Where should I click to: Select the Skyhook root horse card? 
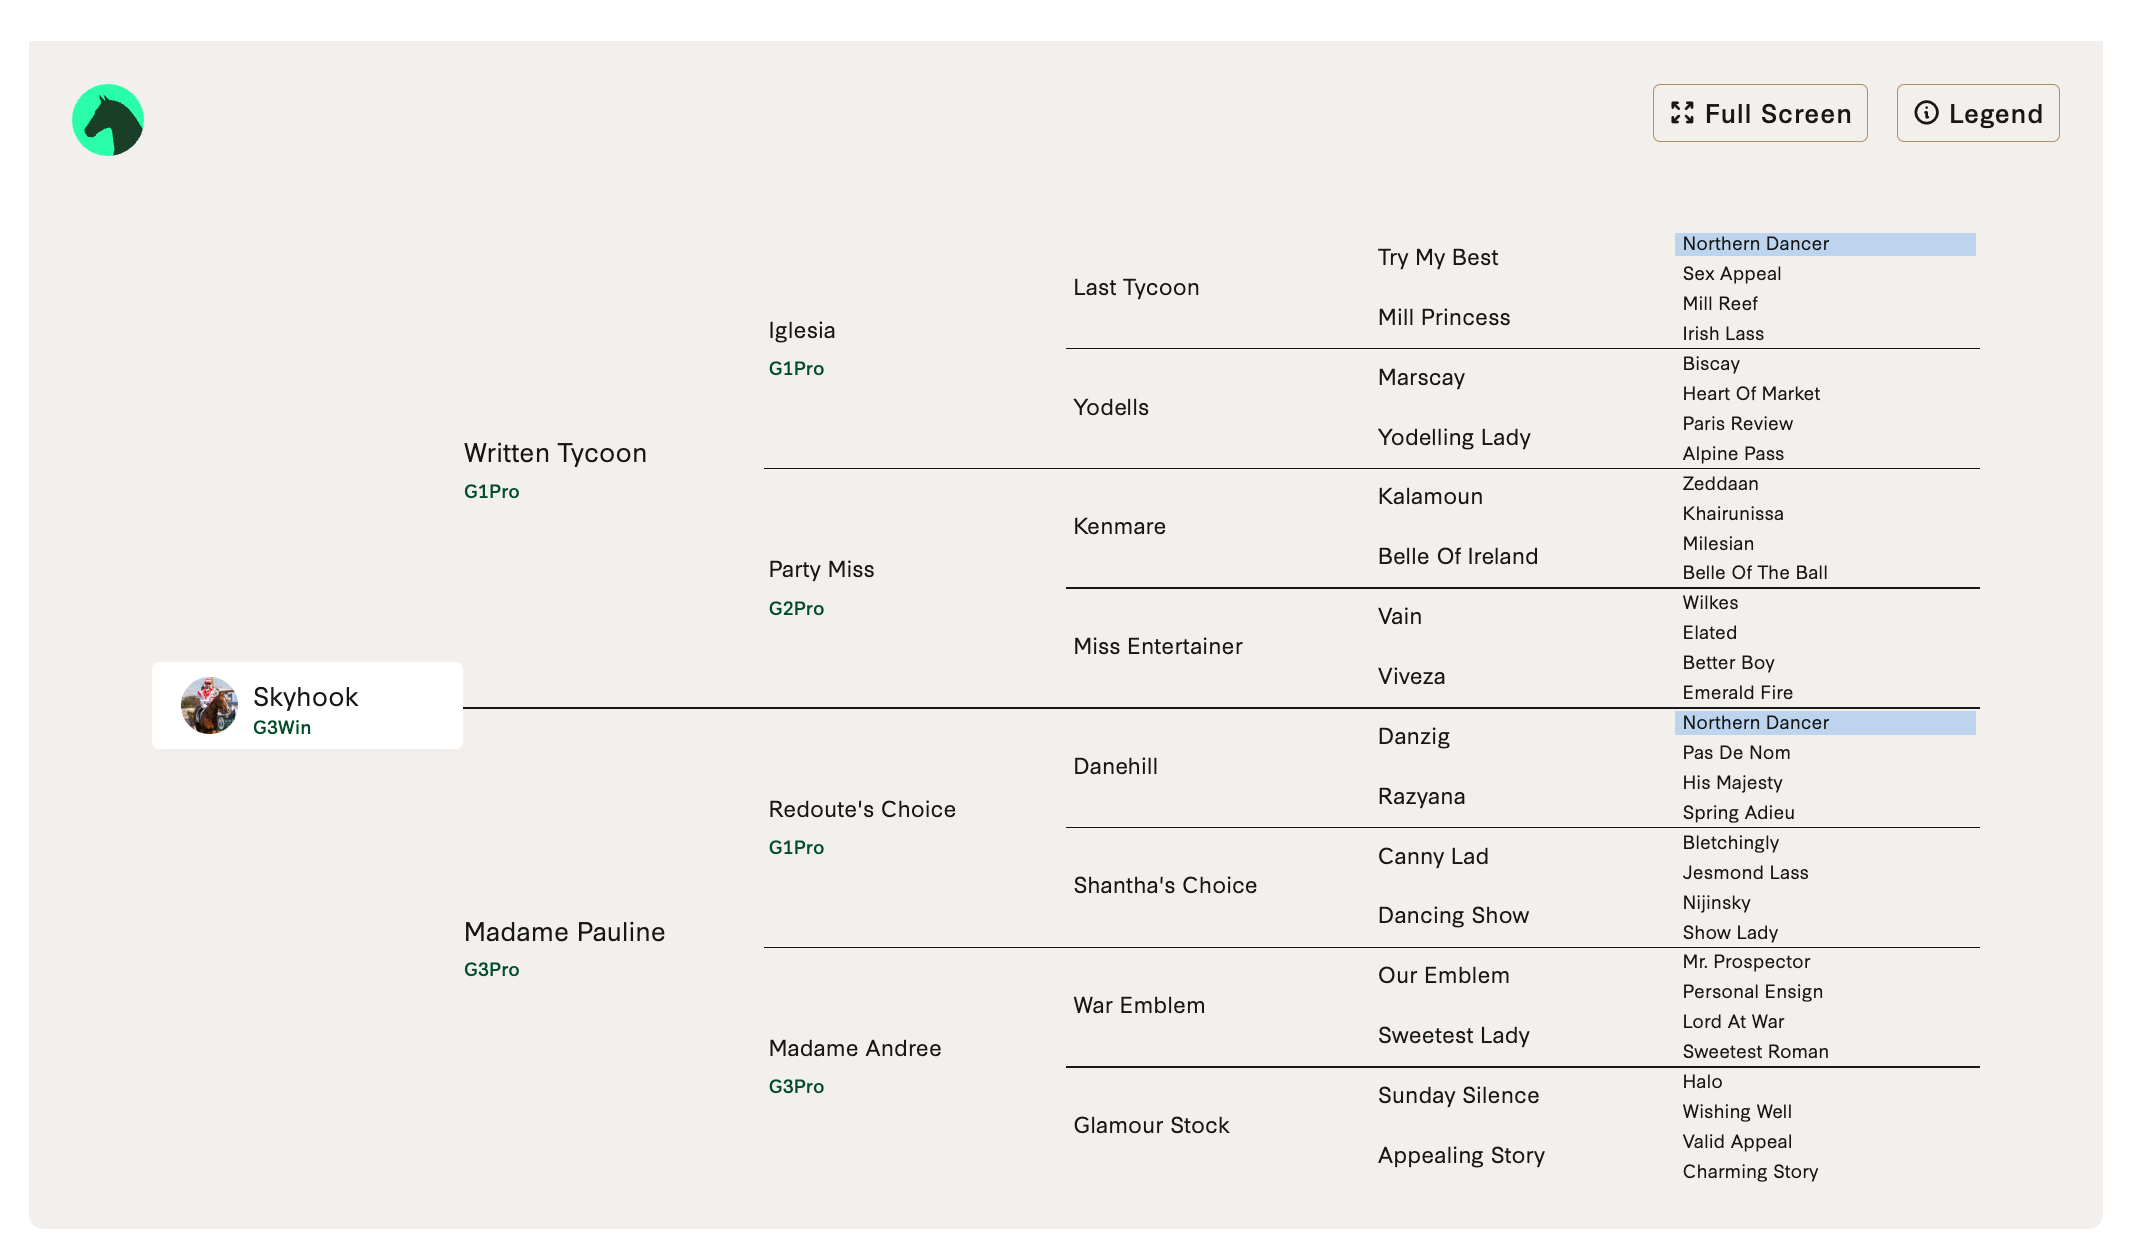tap(306, 705)
